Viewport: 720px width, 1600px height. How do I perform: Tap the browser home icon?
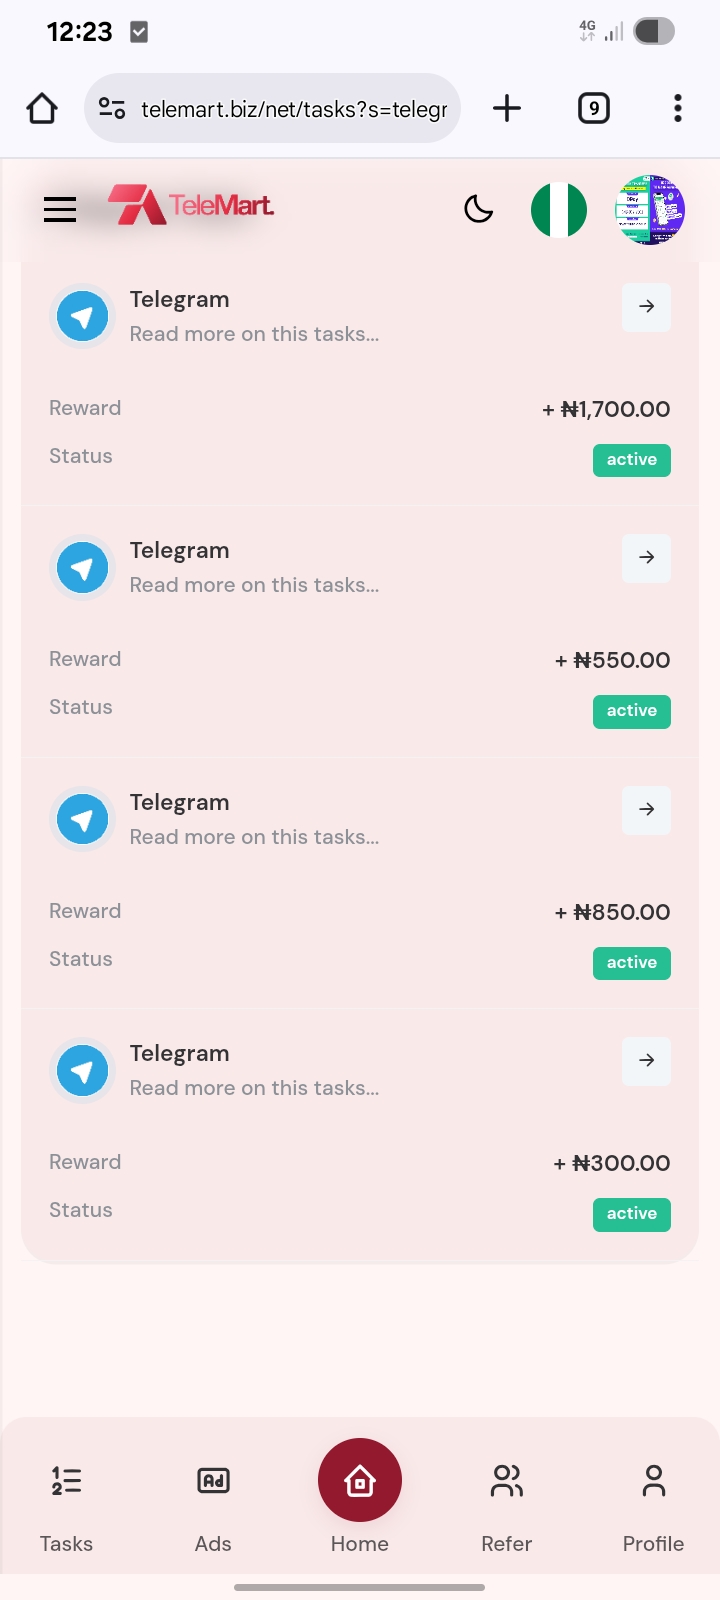click(x=42, y=108)
